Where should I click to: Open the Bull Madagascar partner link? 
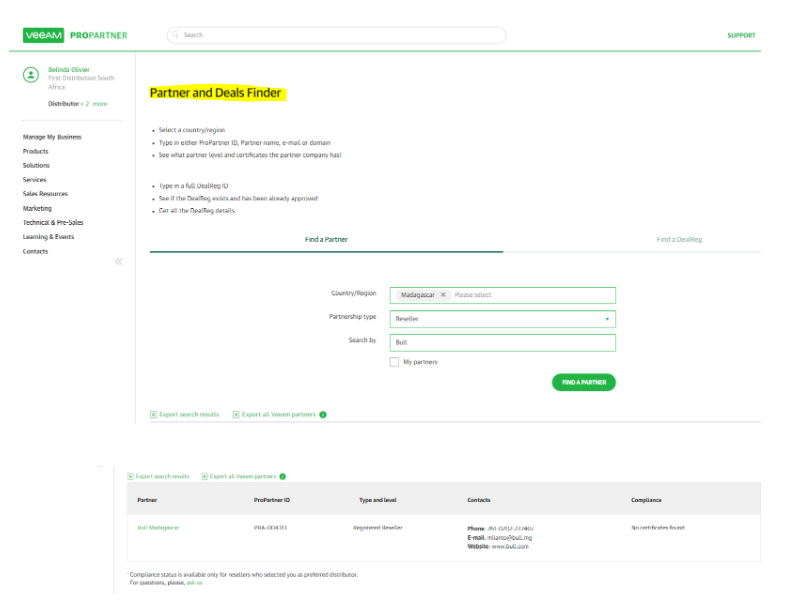click(158, 528)
